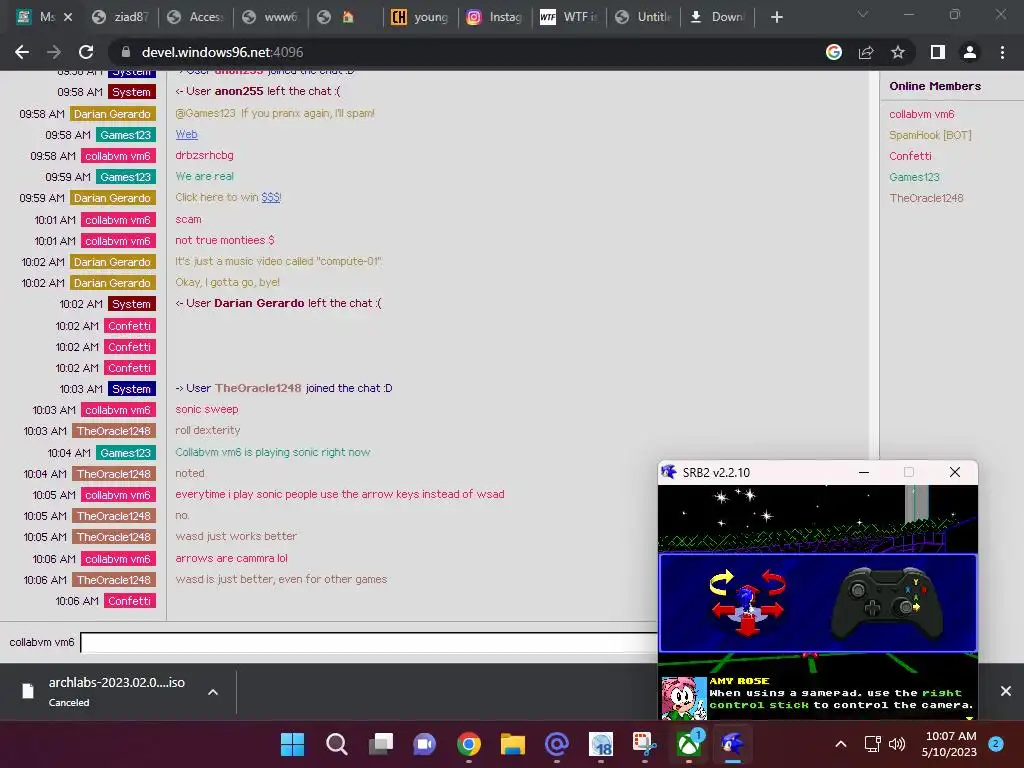
Task: Switch to the Untitled tab
Action: click(644, 17)
